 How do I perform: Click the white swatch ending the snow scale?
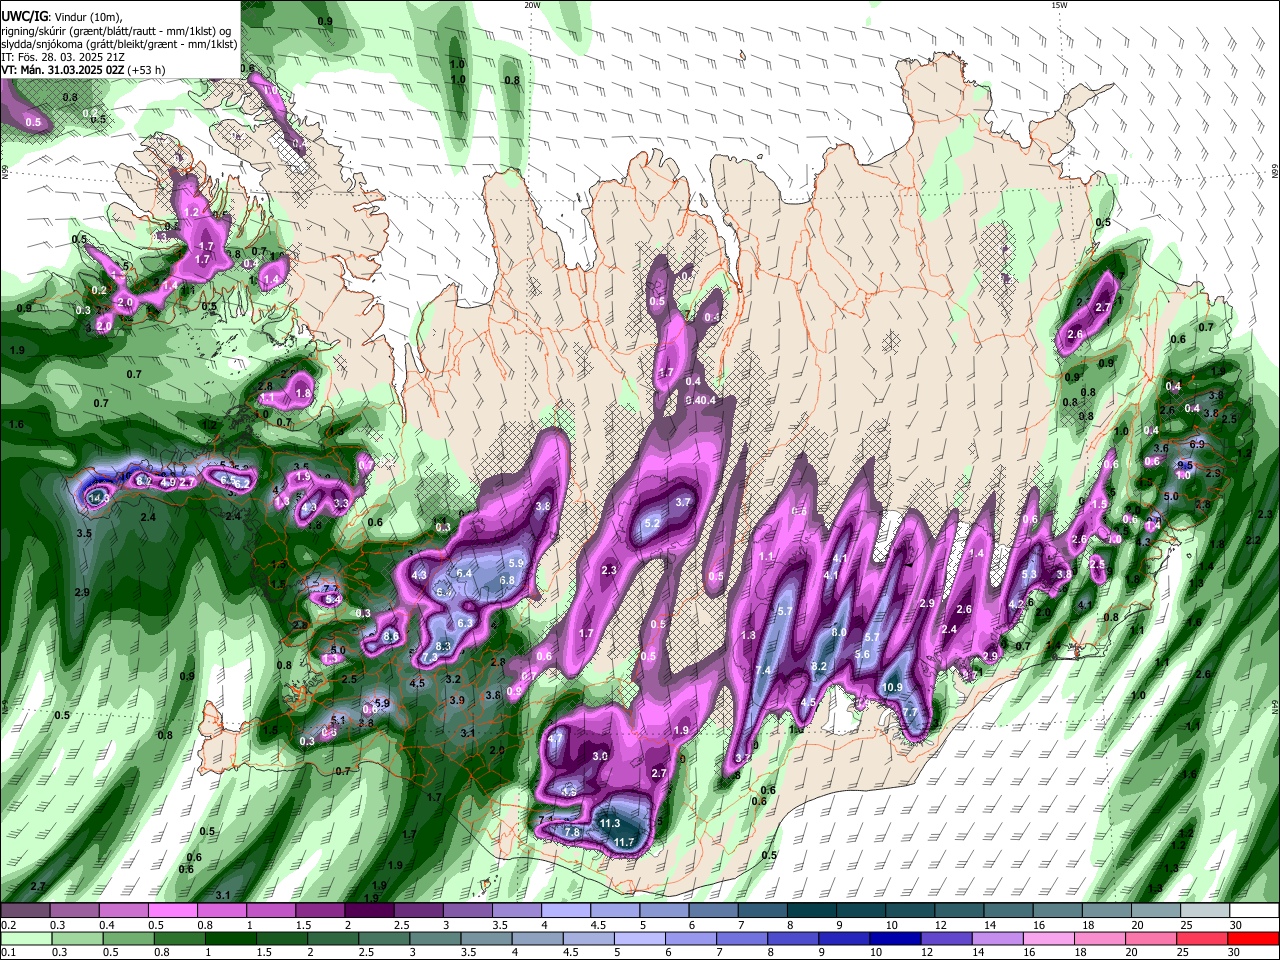[1253, 911]
